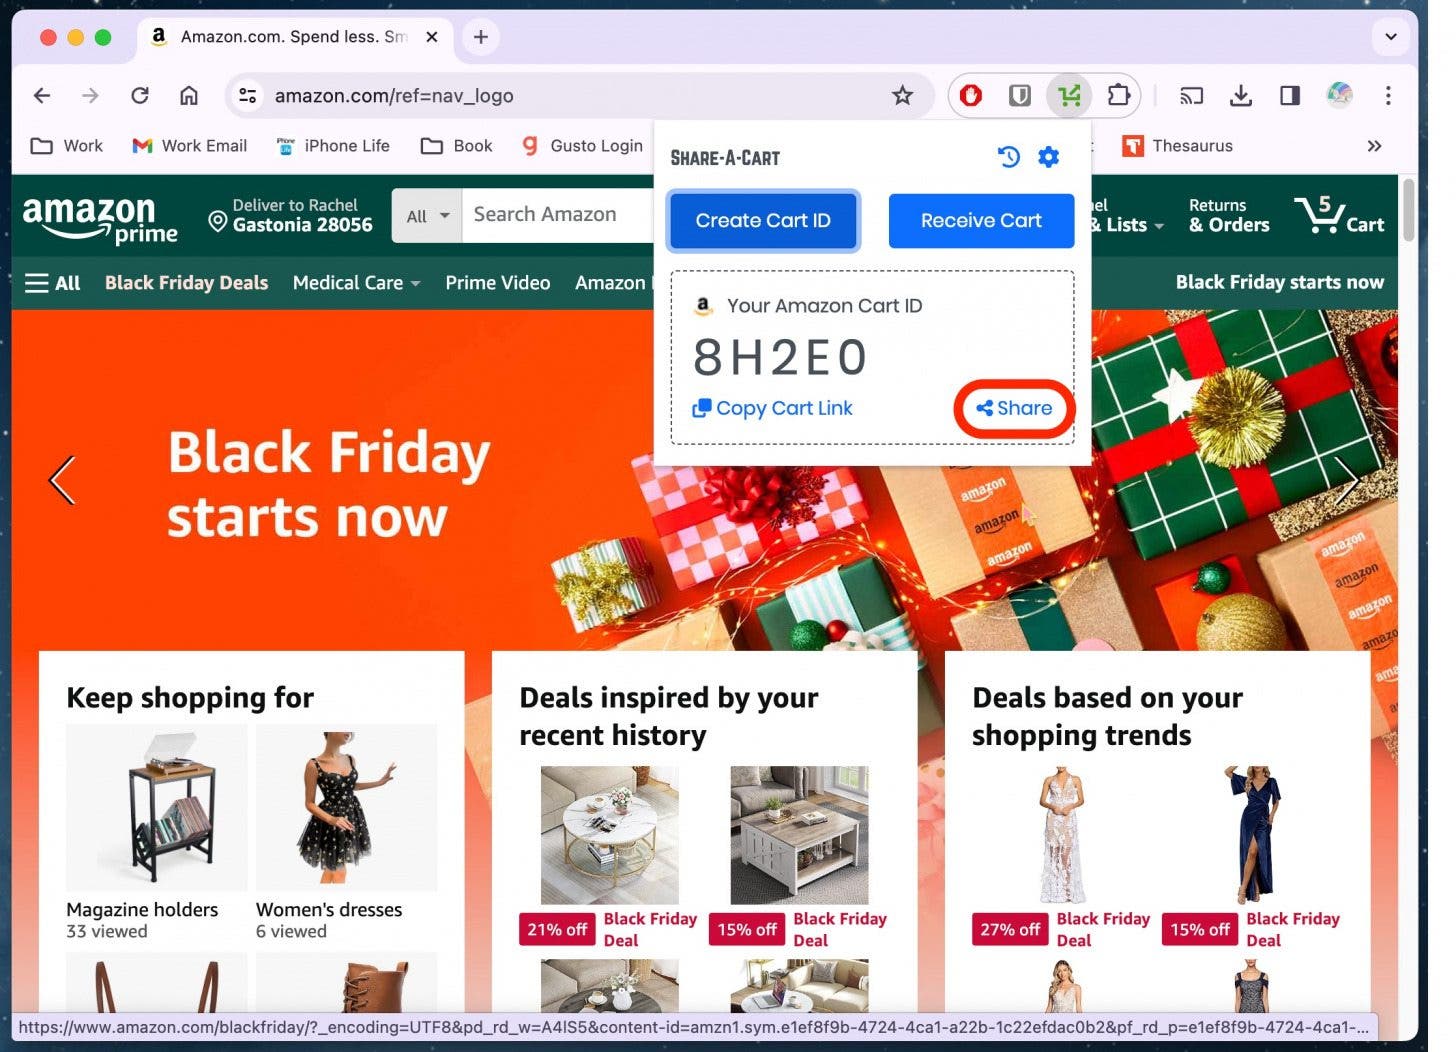Click the Share-A-Cart extension icon in toolbar

click(1069, 95)
